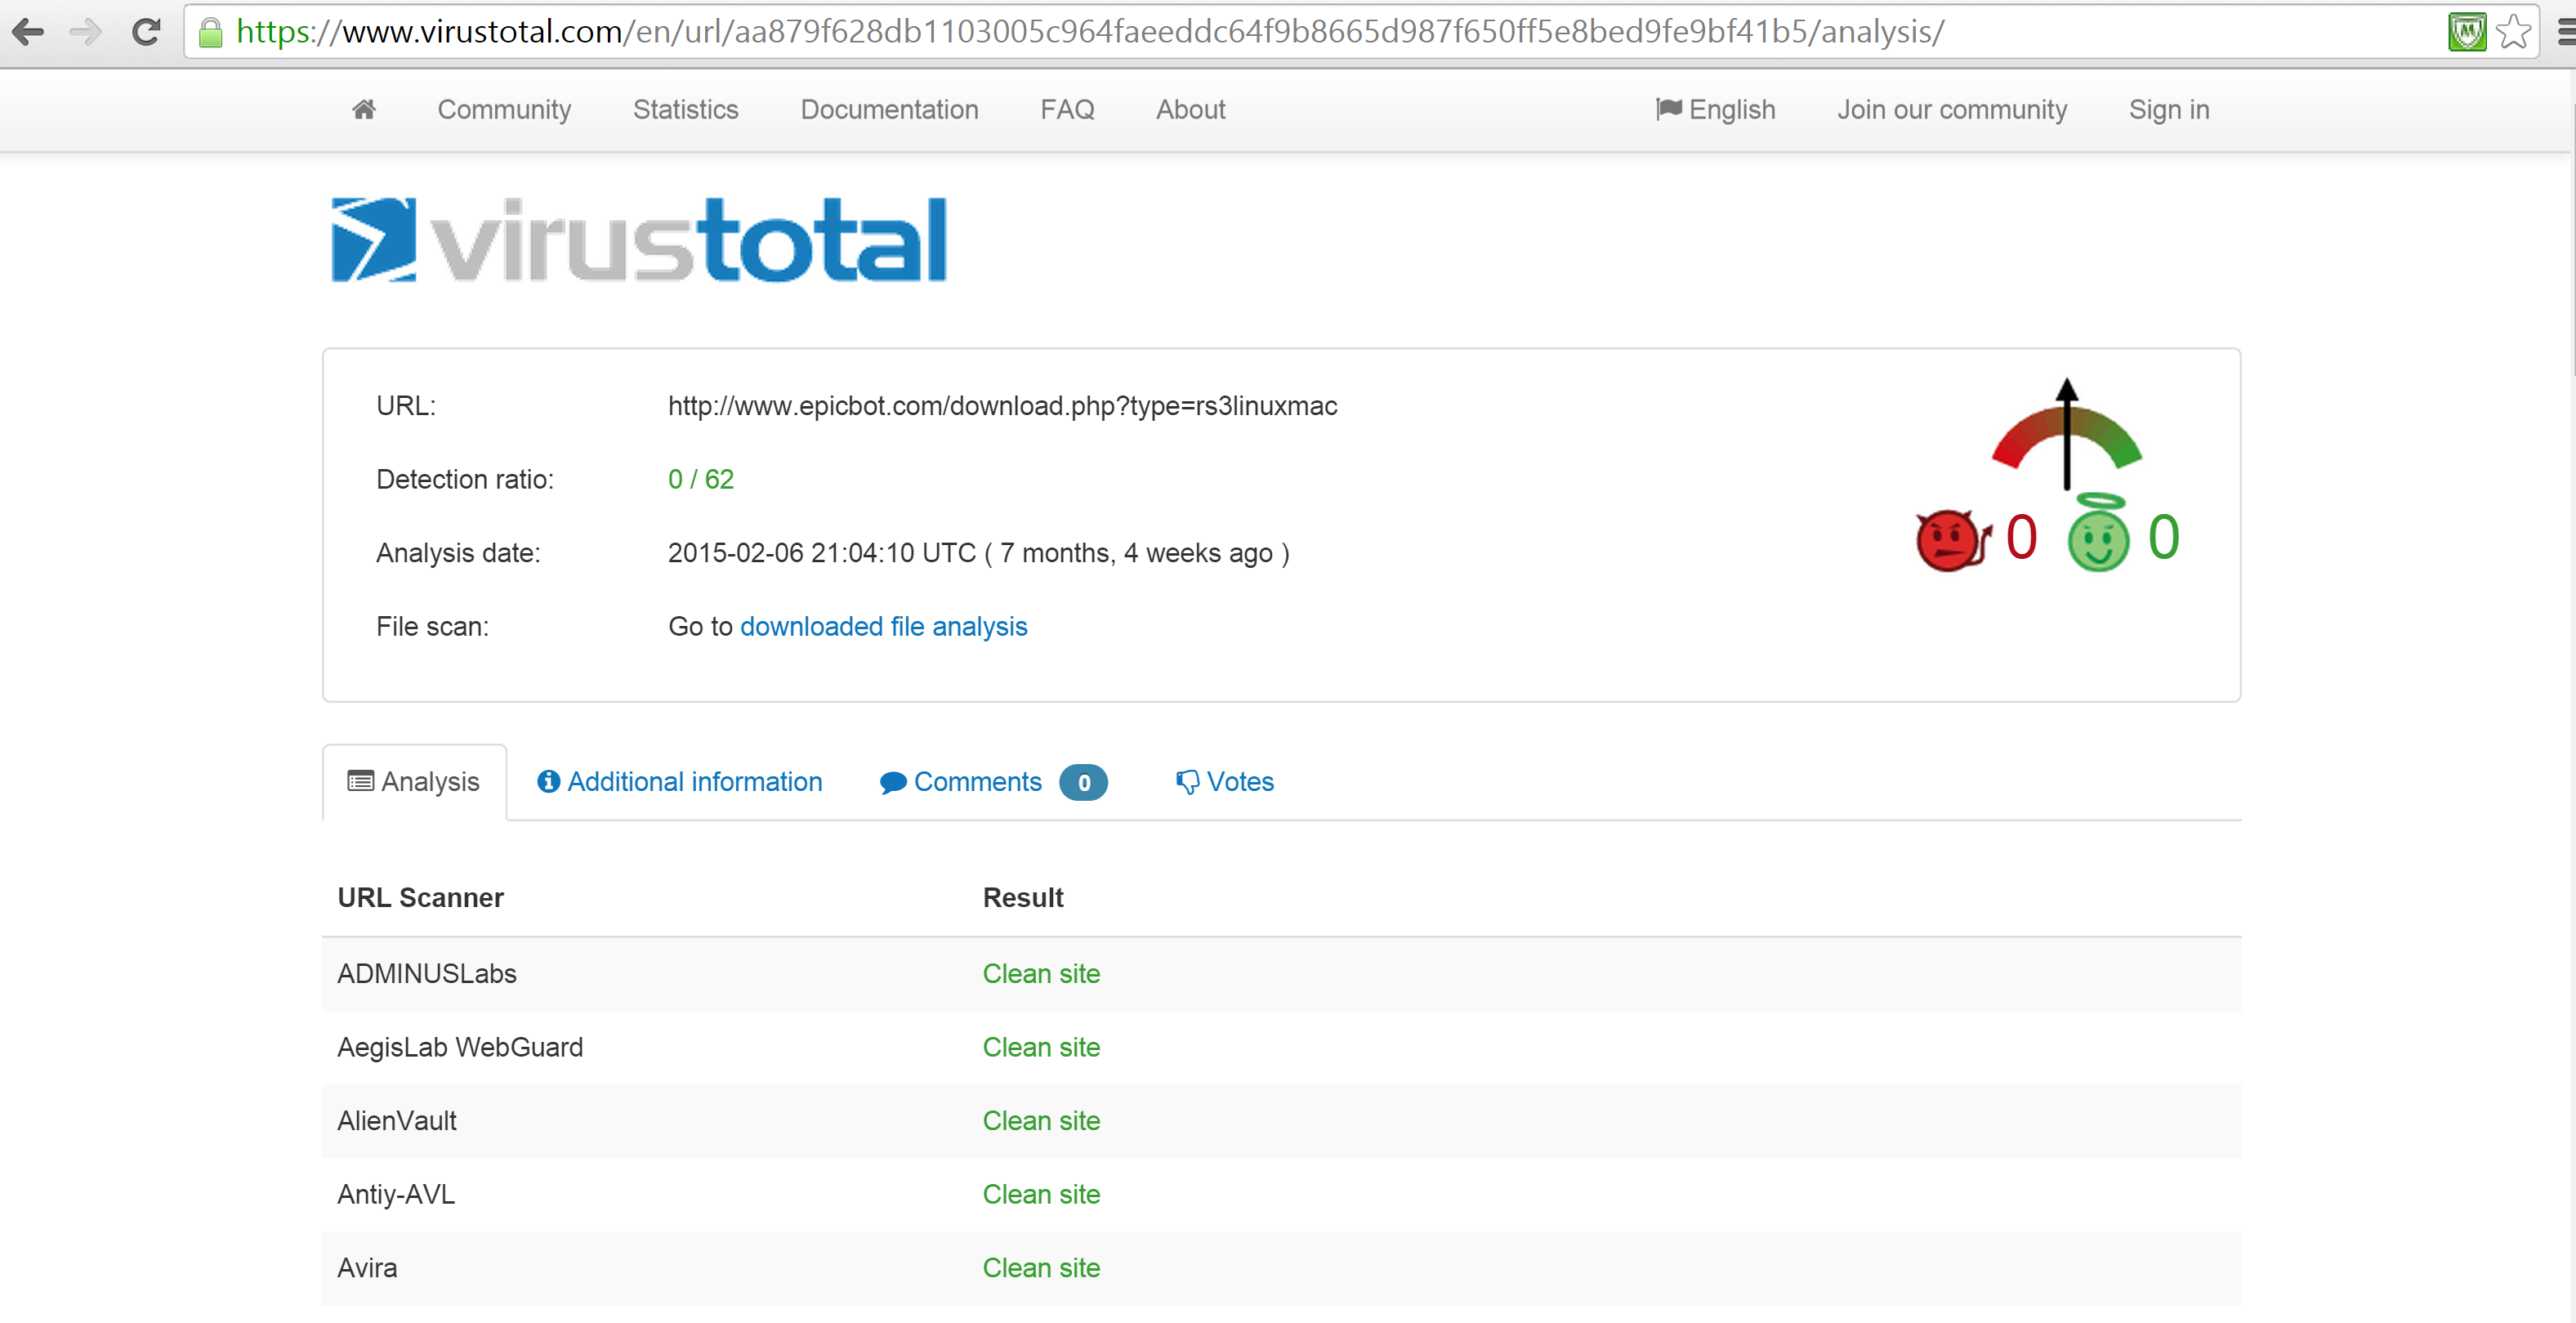
Task: Select the Analysis tab
Action: pyautogui.click(x=414, y=782)
